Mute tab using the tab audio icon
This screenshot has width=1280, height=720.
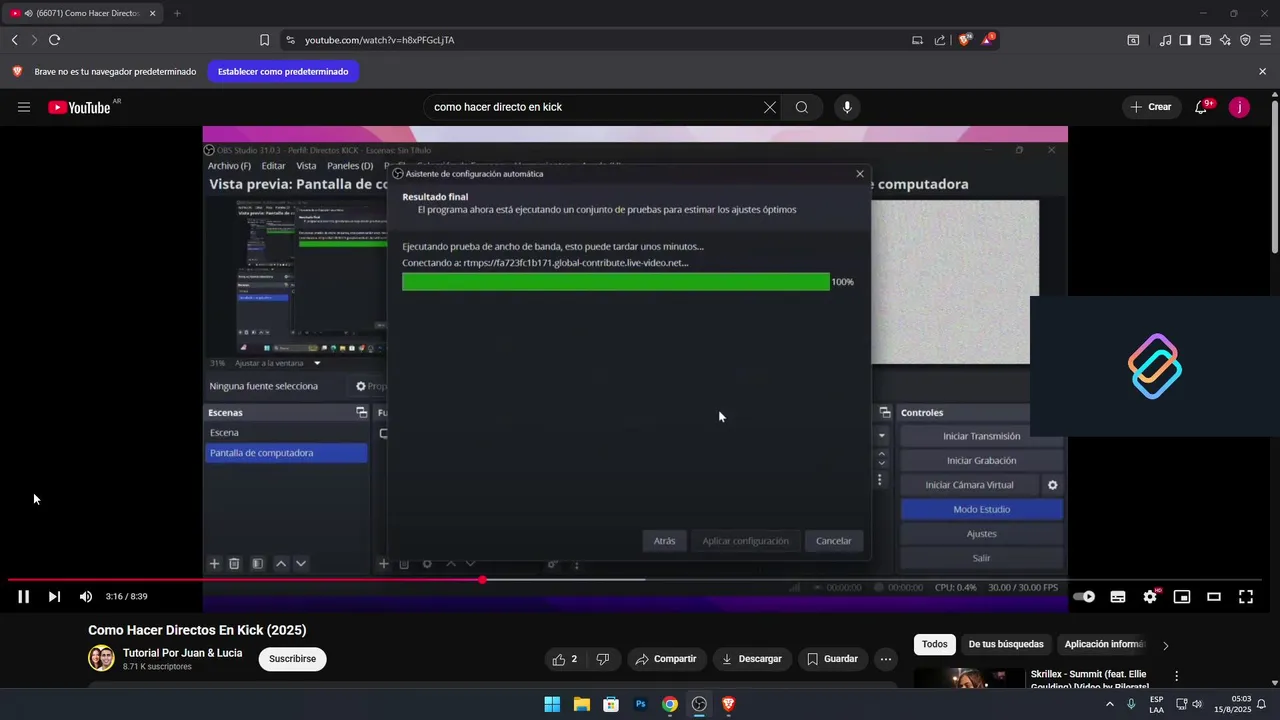click(x=27, y=13)
